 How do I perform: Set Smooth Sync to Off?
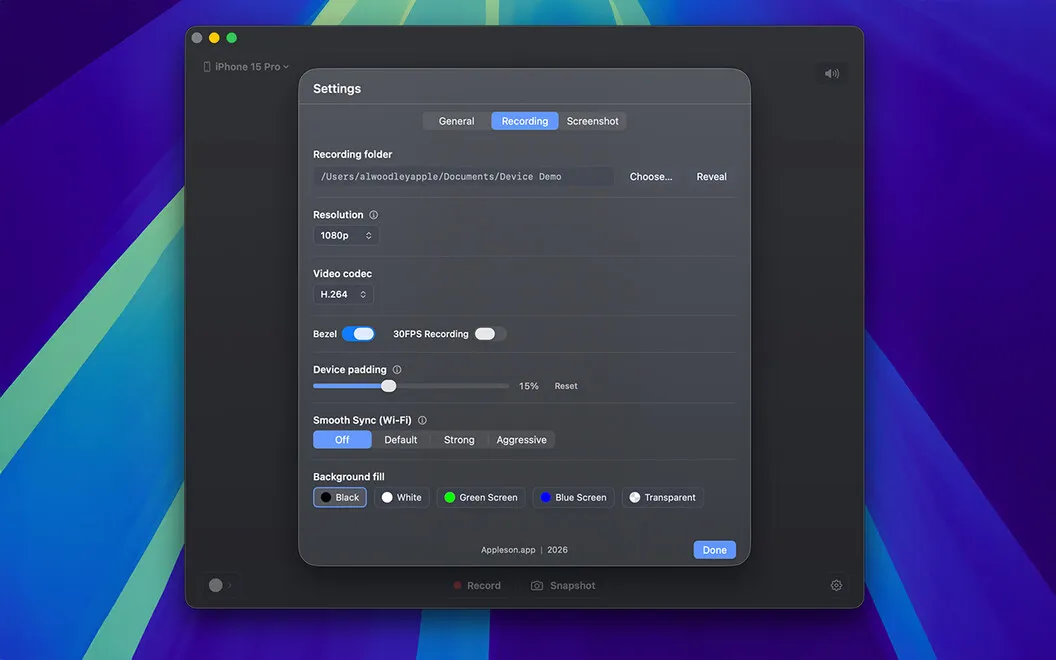[x=342, y=440]
